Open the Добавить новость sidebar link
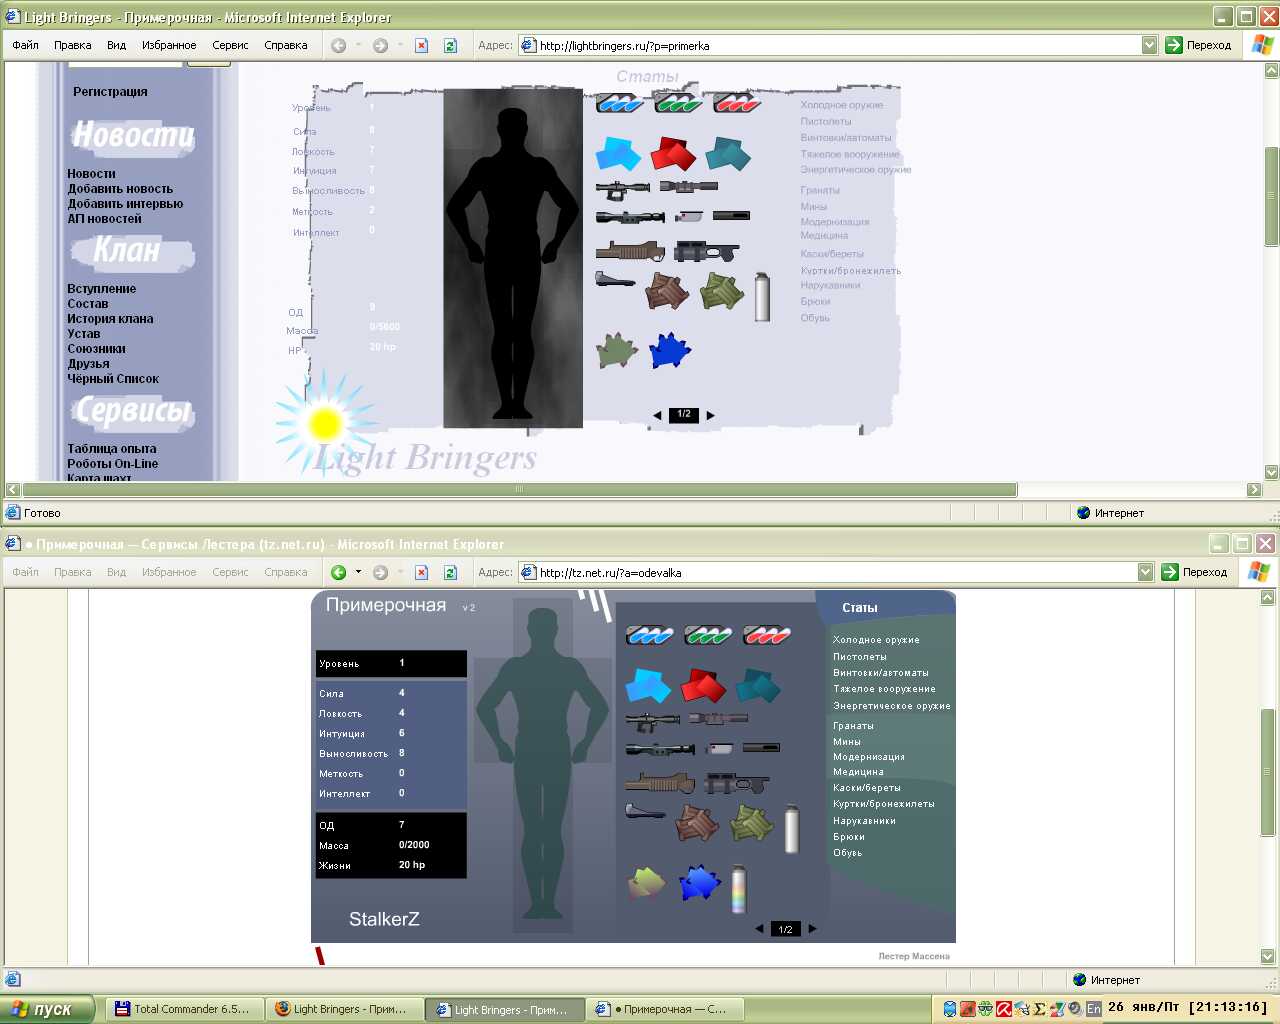The image size is (1280, 1024). point(120,189)
